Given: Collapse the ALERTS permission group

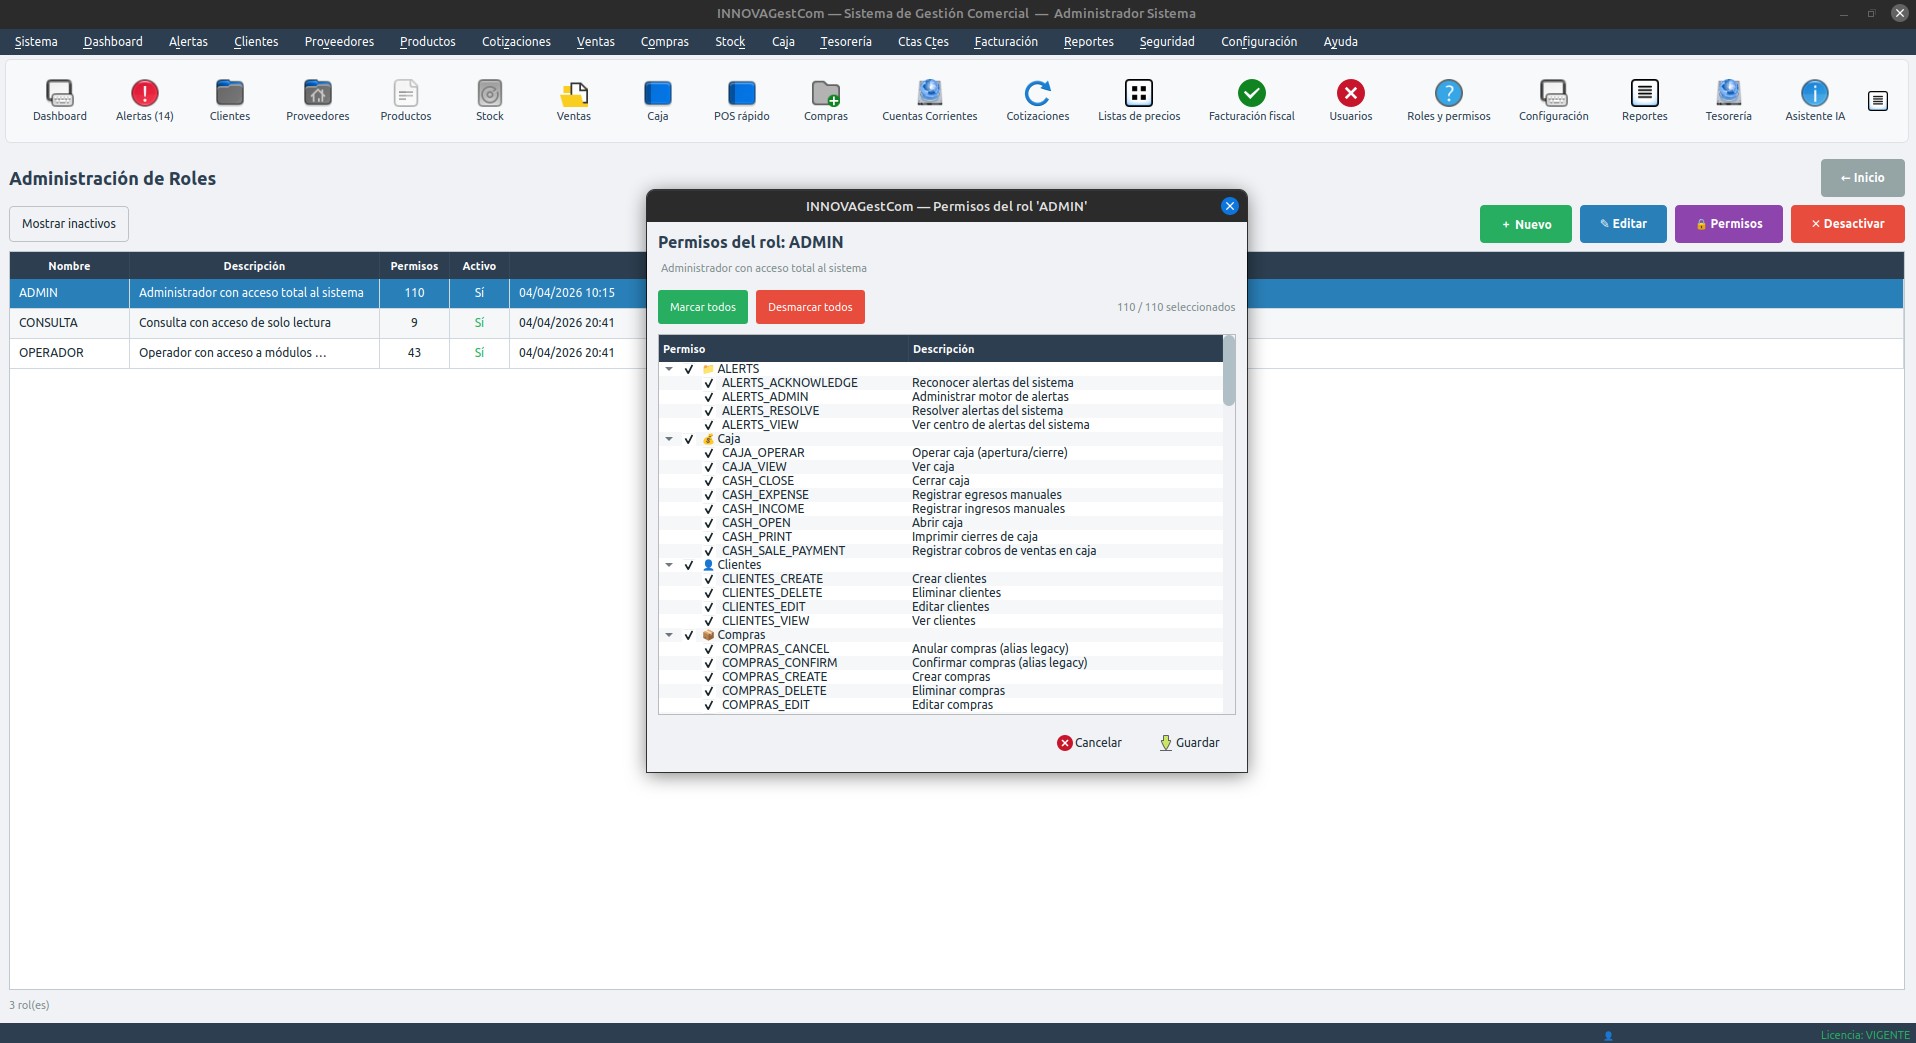Looking at the screenshot, I should 669,369.
